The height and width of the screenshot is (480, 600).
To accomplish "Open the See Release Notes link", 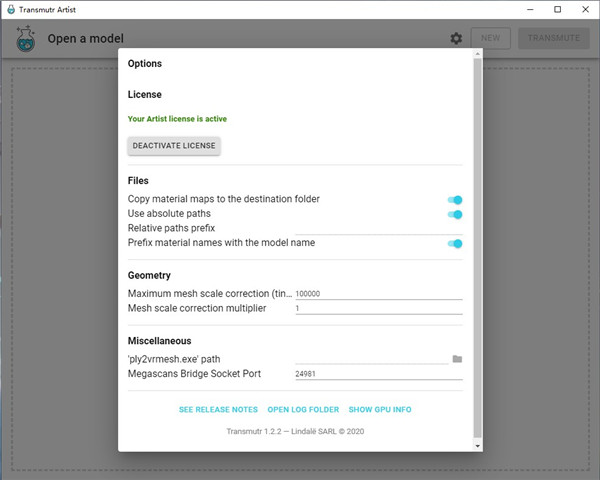I will [218, 410].
